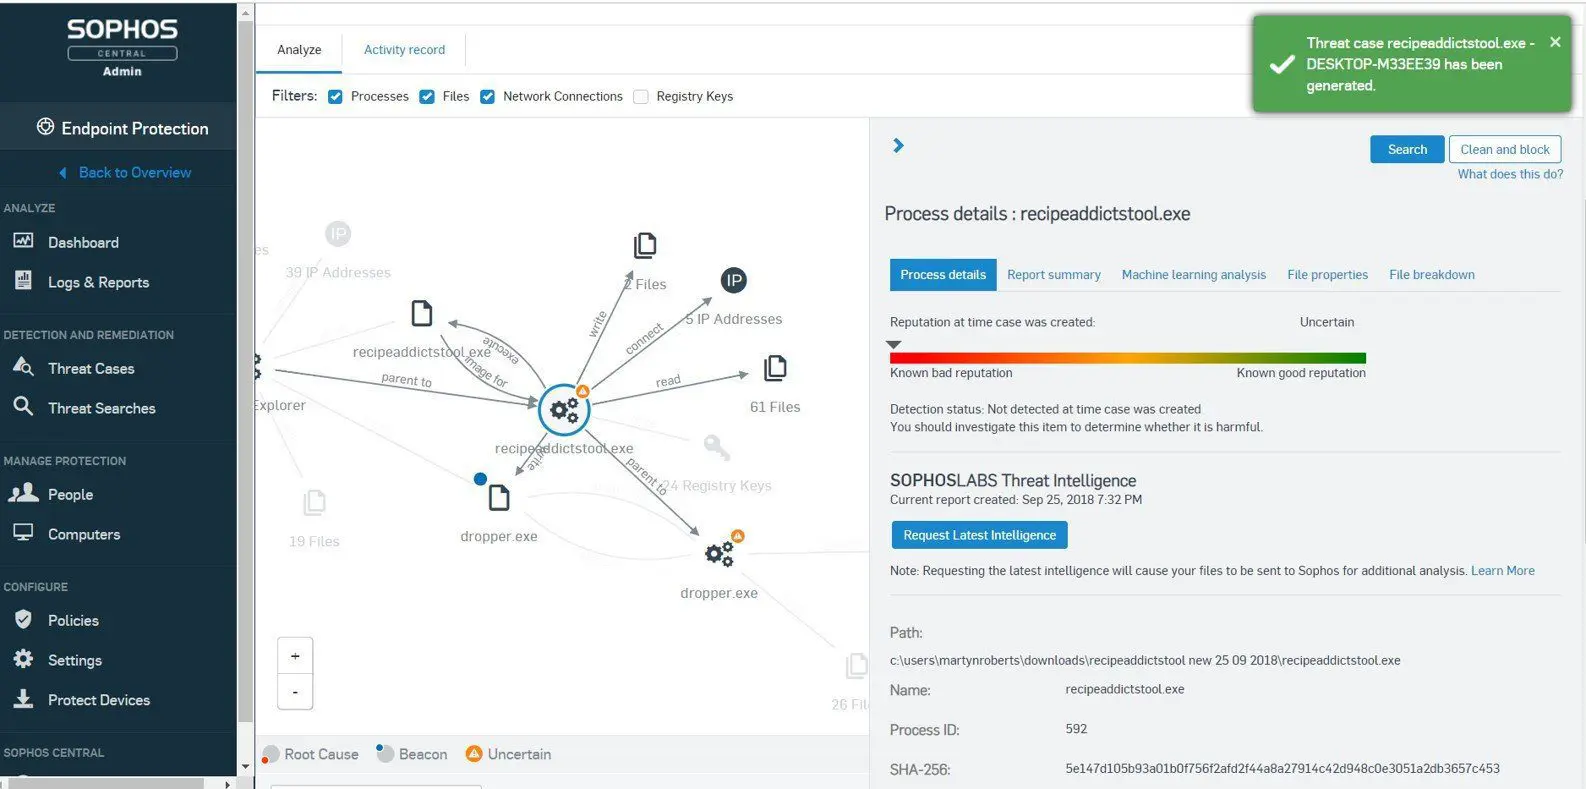
Task: Click the Protect Devices download icon
Action: coord(23,699)
